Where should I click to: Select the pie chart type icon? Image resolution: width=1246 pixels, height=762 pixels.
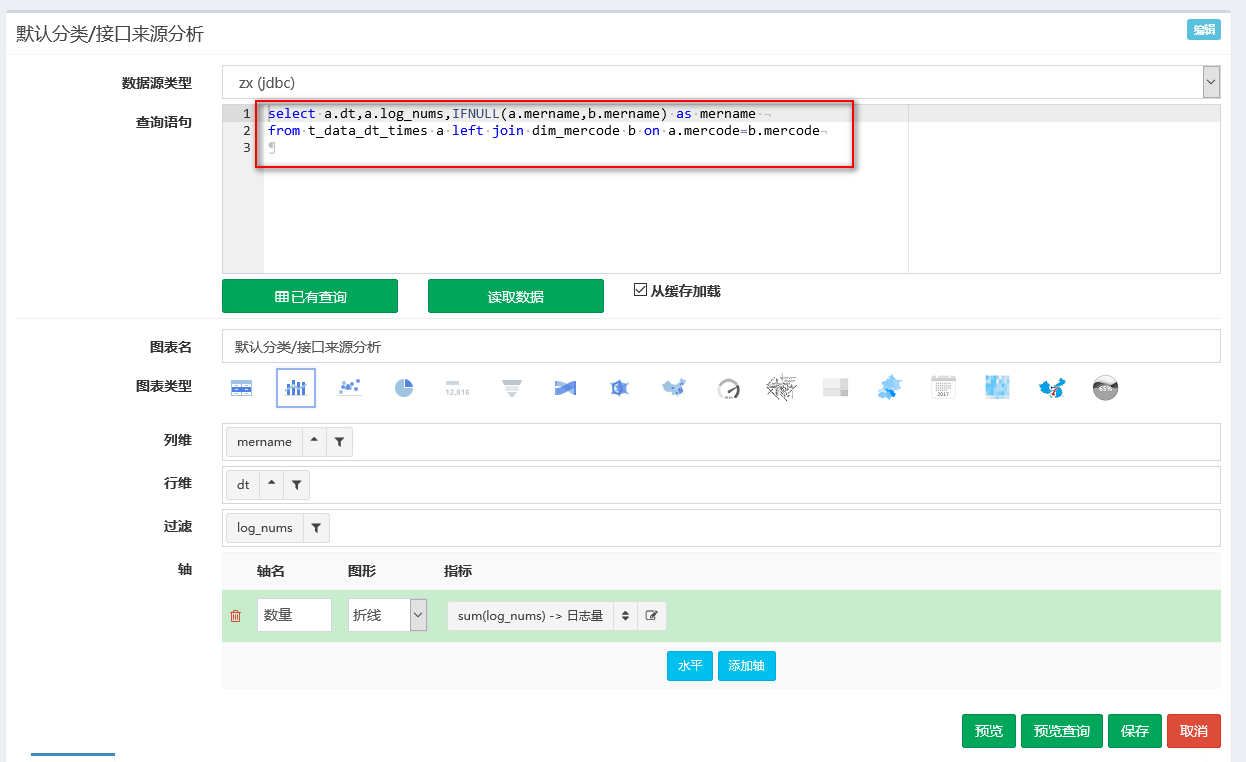[x=404, y=388]
